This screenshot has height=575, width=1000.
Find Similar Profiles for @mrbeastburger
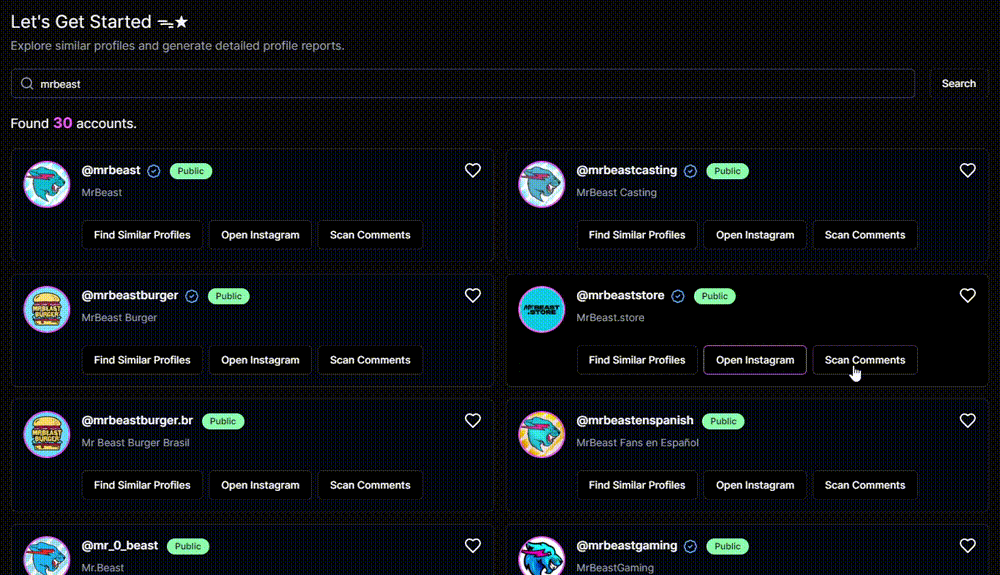[142, 360]
